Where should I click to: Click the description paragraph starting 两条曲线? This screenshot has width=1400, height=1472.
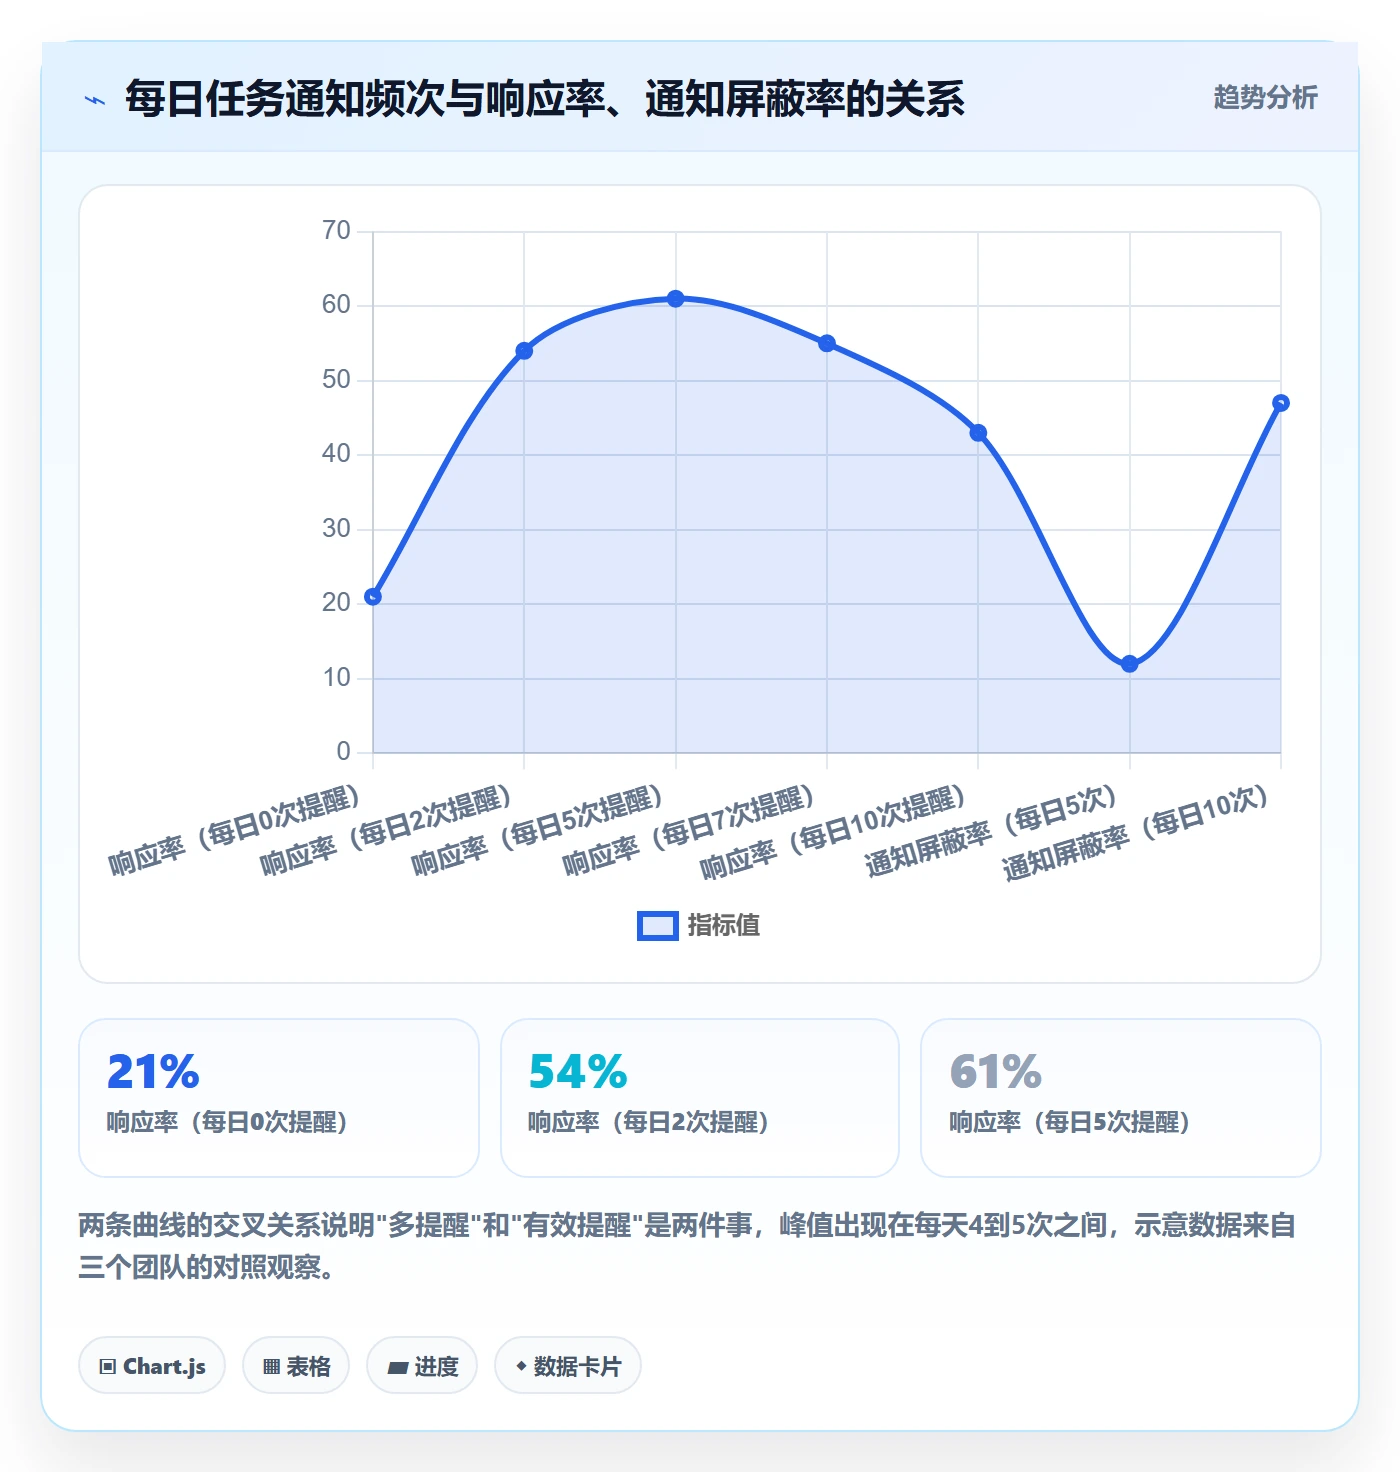[x=688, y=1246]
